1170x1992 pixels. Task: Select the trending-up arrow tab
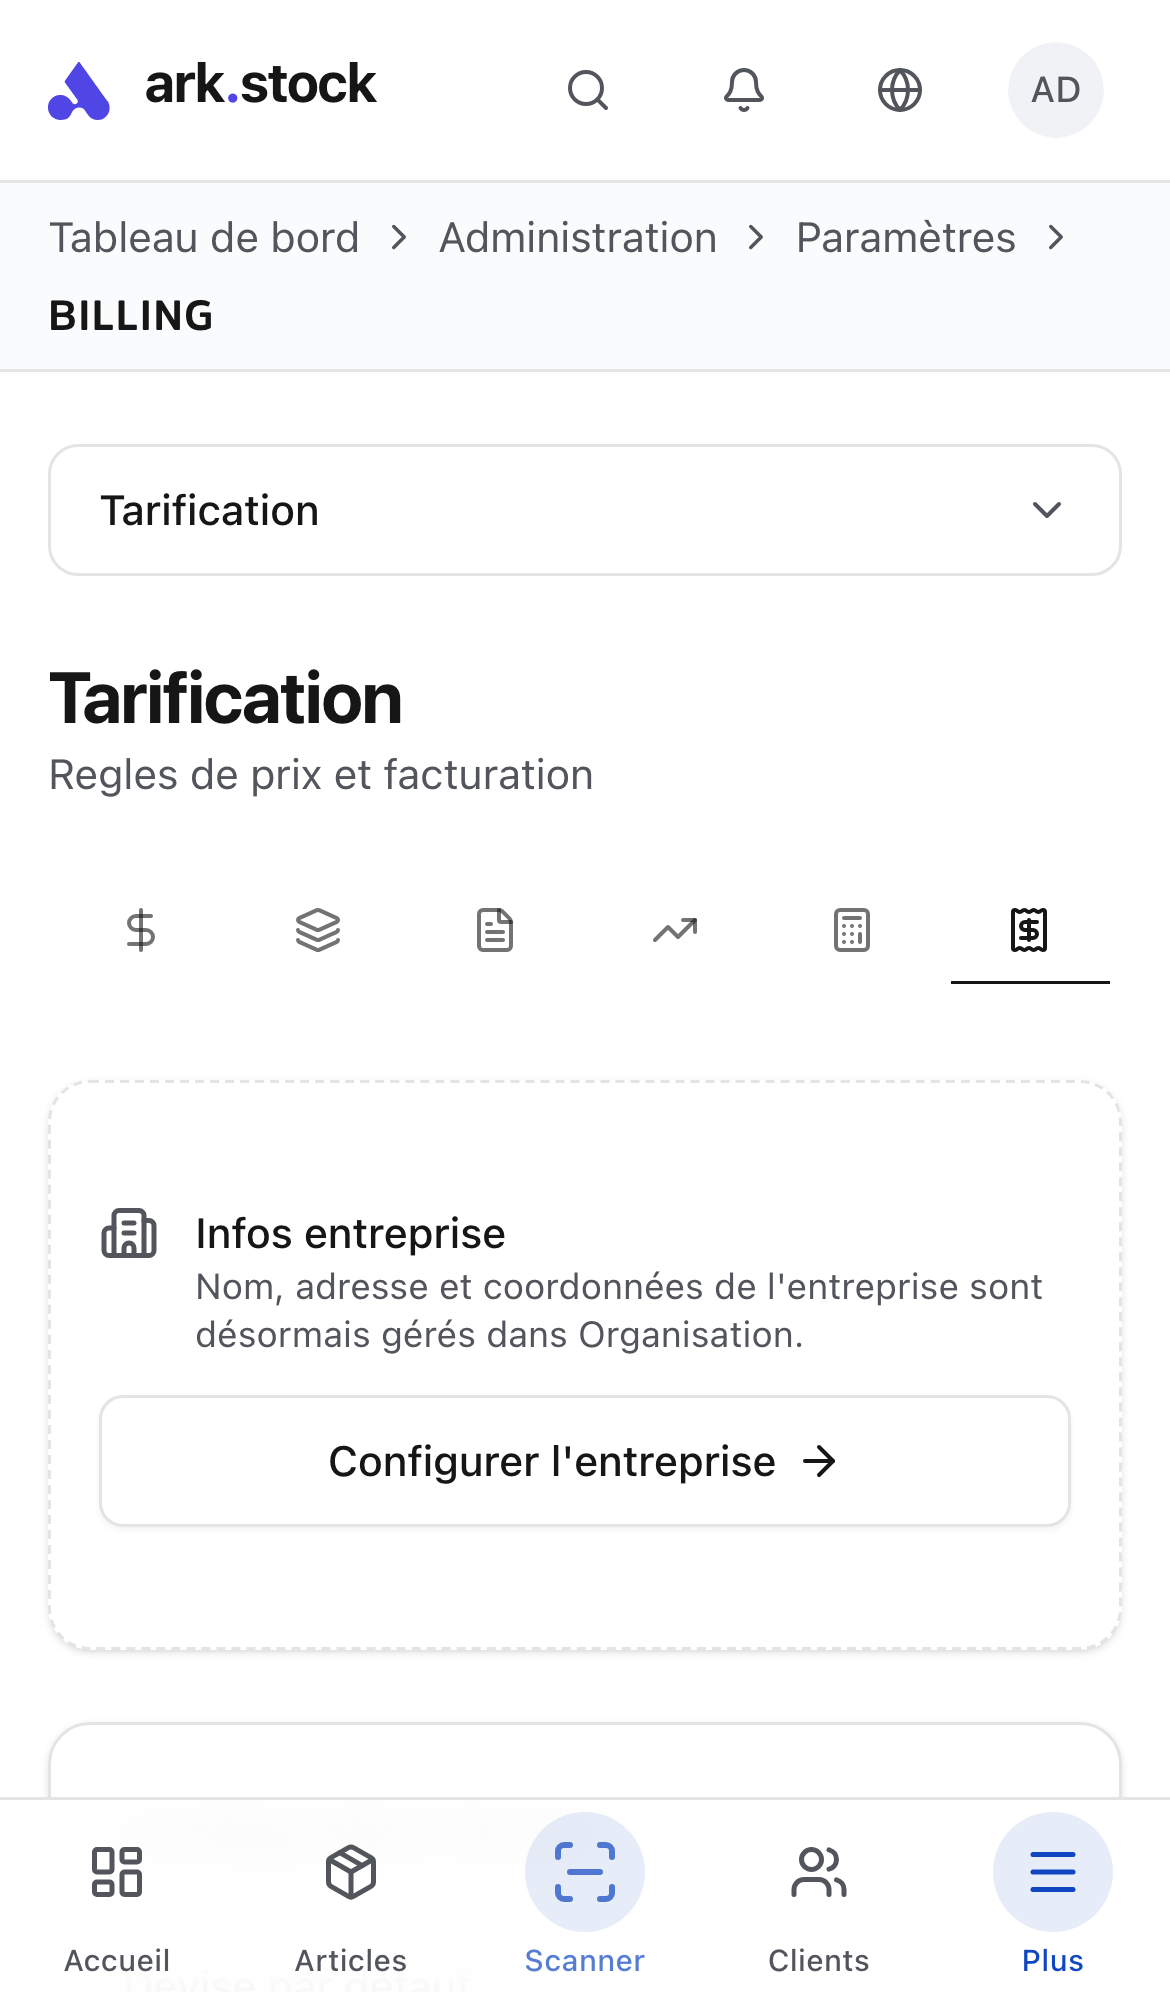(675, 930)
